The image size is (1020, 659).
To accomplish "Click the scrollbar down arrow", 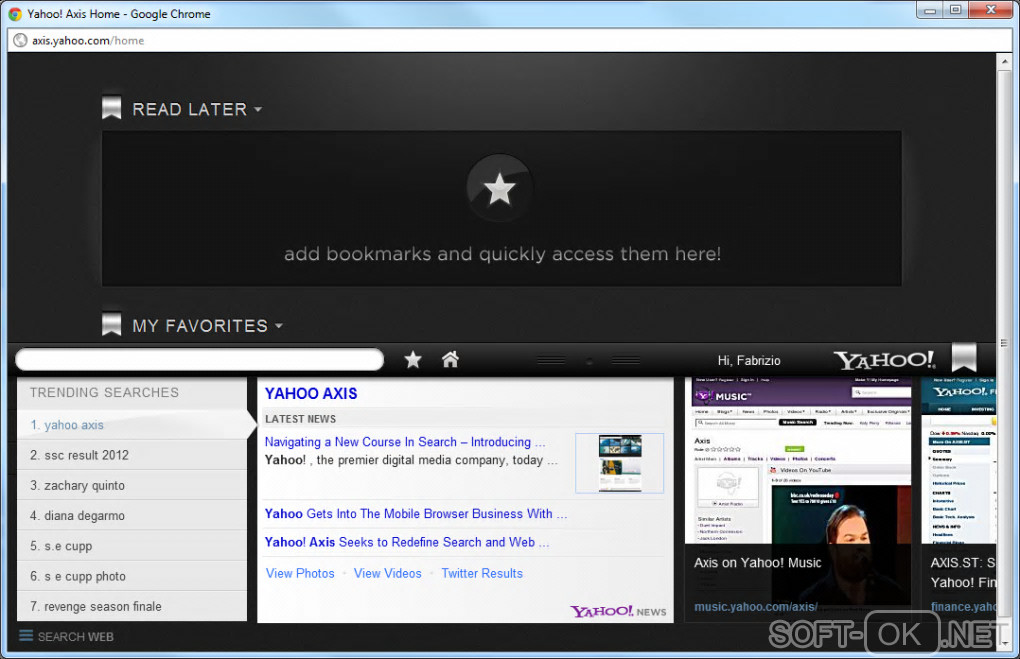I will click(x=1004, y=643).
